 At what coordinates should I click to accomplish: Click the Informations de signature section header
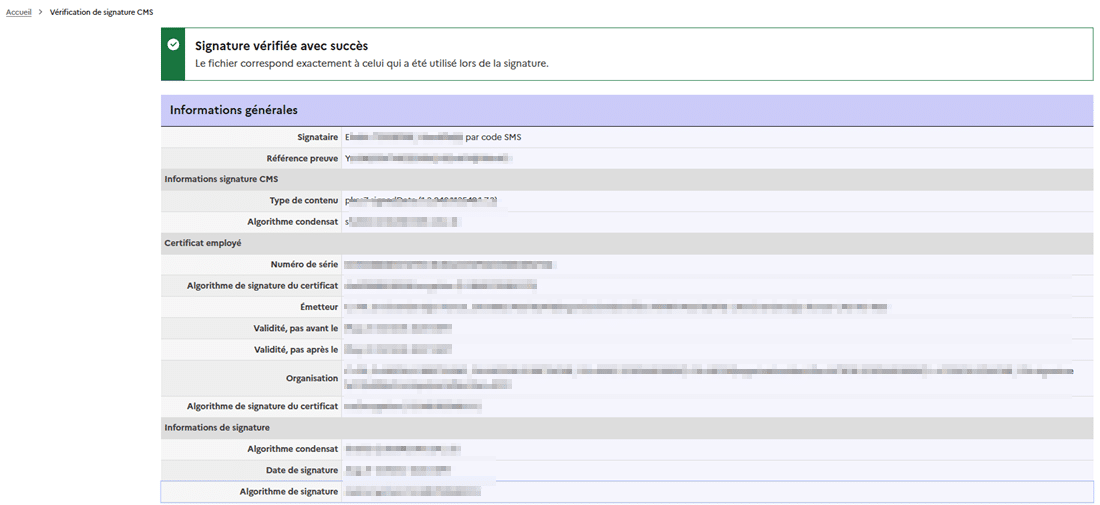(217, 428)
